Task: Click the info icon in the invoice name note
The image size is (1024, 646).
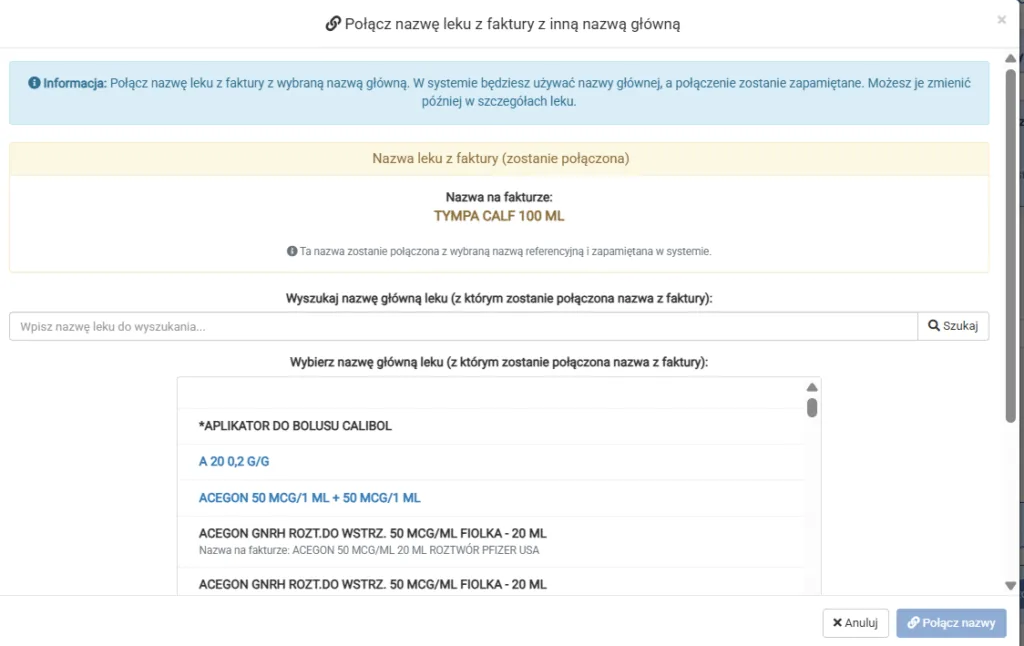Action: click(x=292, y=251)
